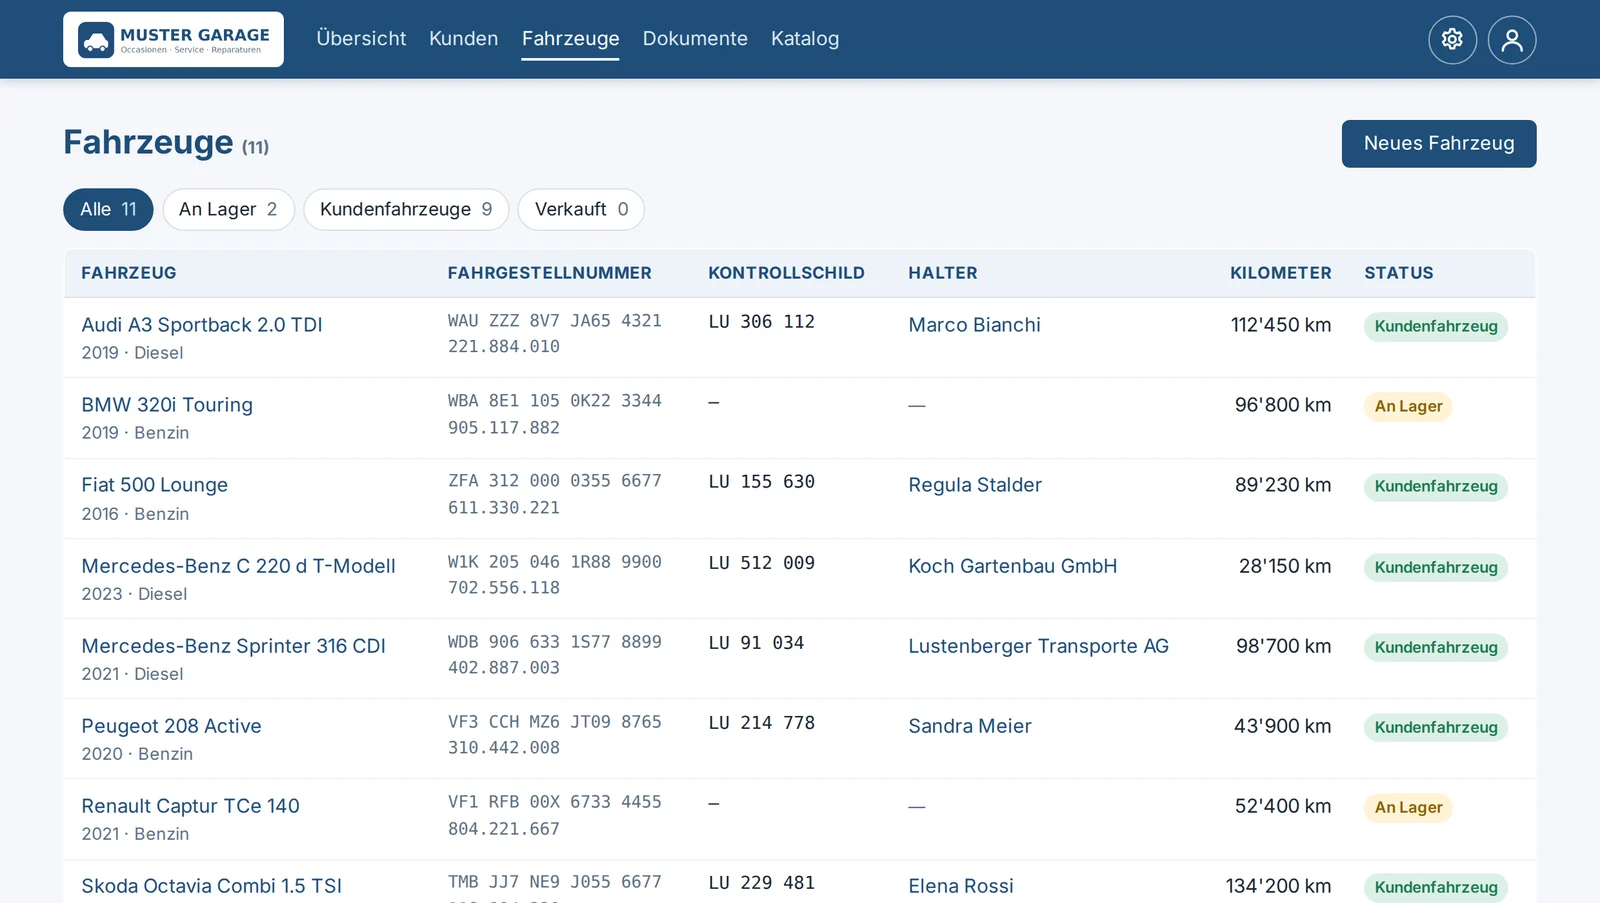This screenshot has height=903, width=1600.
Task: Open the Kunden menu
Action: tap(463, 39)
